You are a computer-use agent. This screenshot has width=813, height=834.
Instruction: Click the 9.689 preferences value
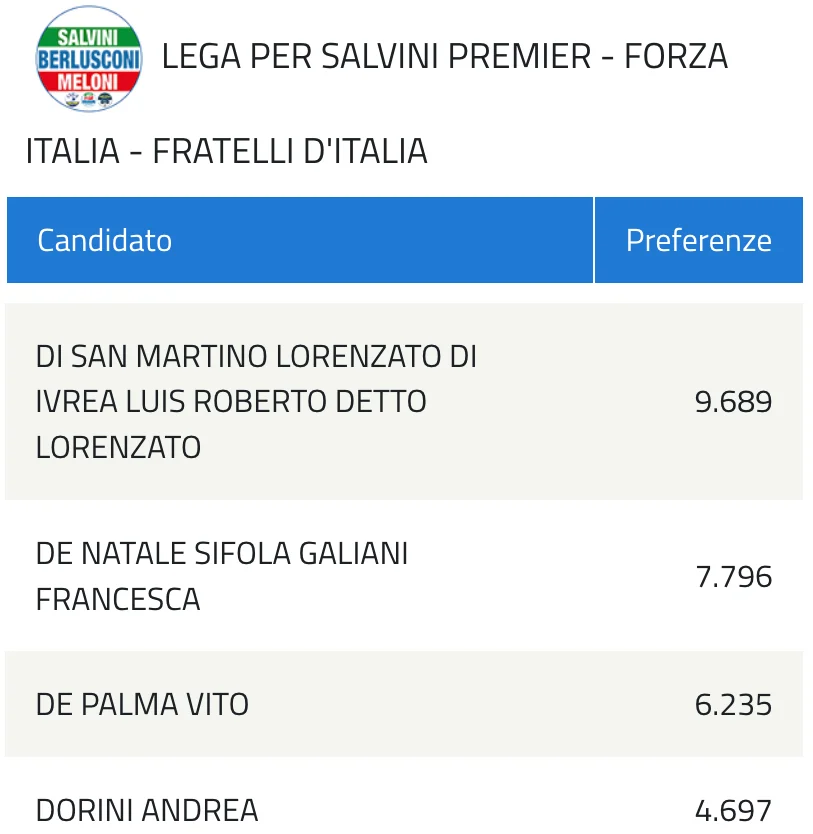point(733,402)
